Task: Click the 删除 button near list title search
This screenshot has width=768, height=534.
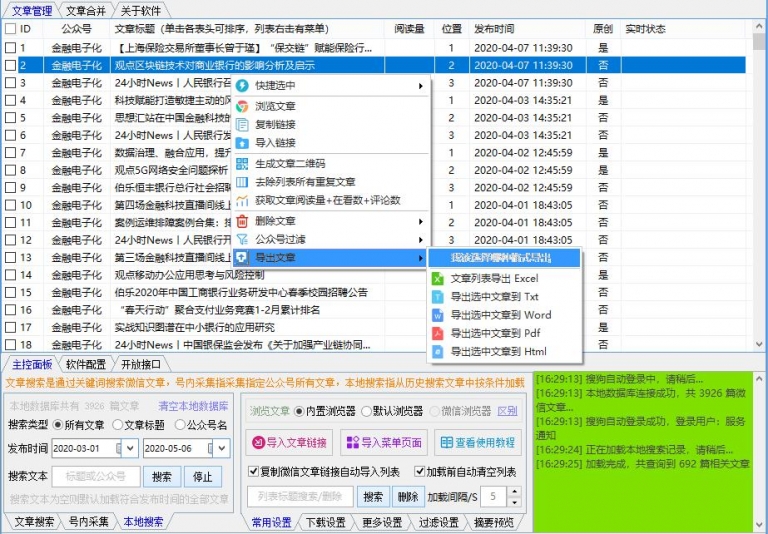Action: click(x=408, y=497)
